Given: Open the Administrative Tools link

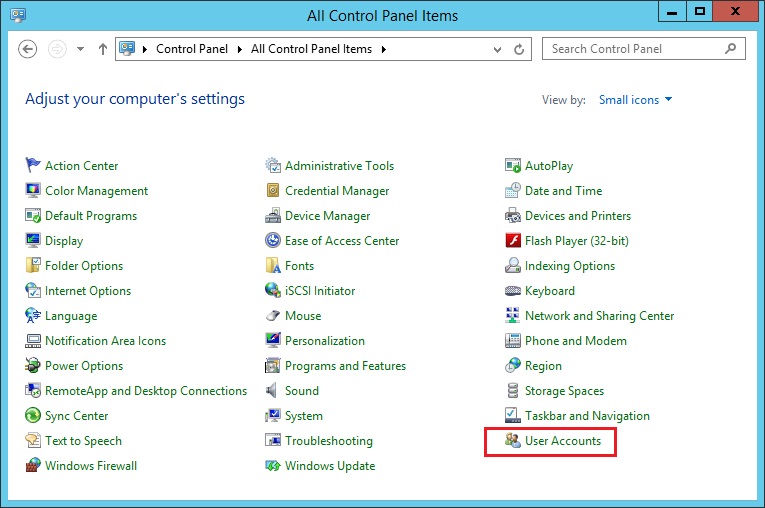Looking at the screenshot, I should (339, 166).
